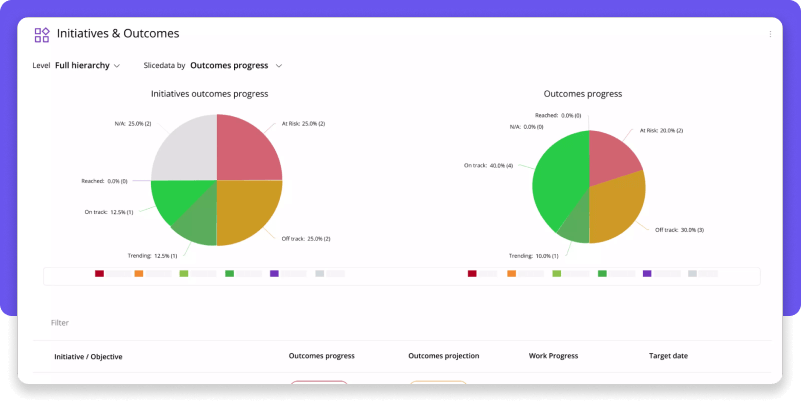Click the Initiatives & Outcomes grid icon
Screen dimensions: 801x405
(41, 34)
